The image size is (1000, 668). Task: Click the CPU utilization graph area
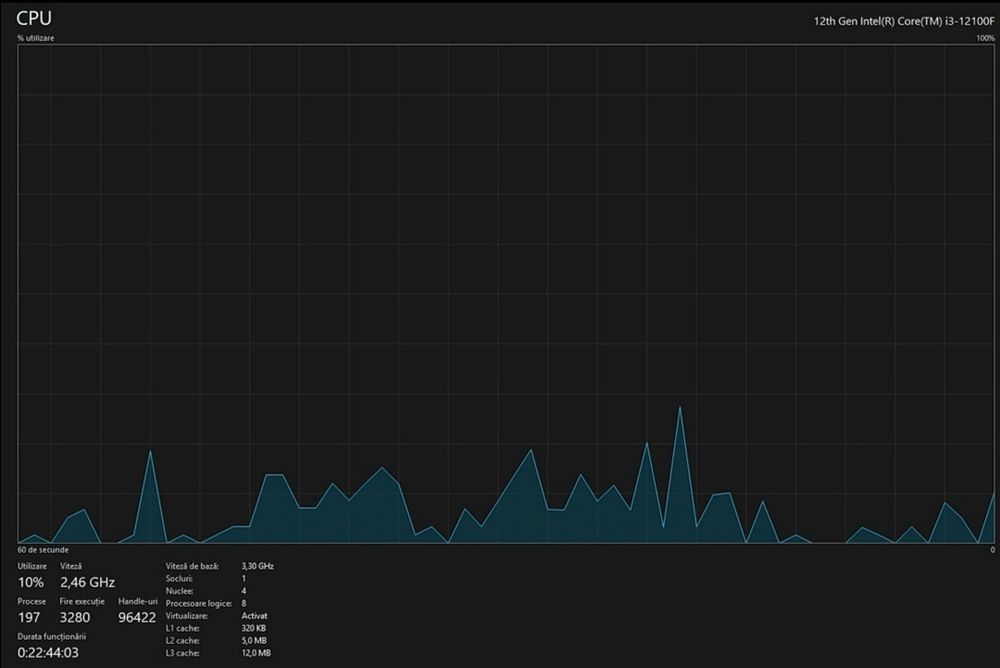click(x=506, y=293)
